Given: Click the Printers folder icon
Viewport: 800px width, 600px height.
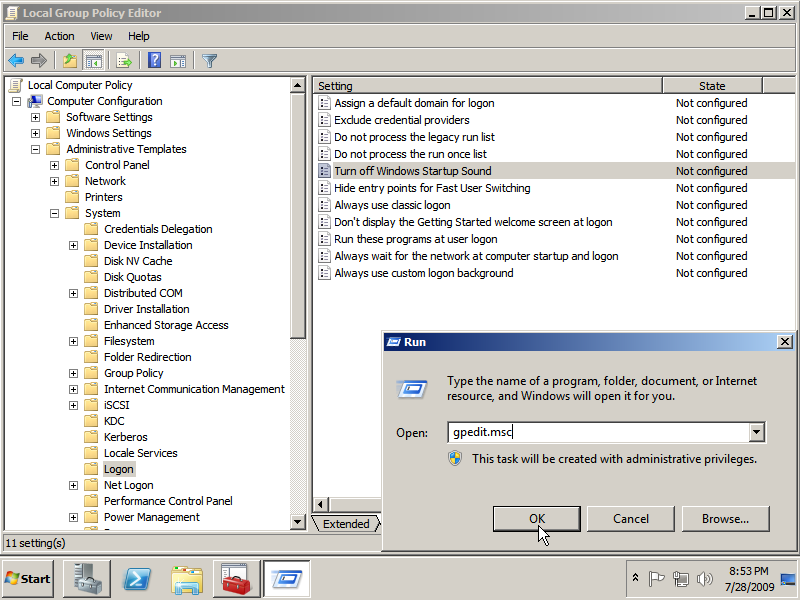Looking at the screenshot, I should point(72,197).
